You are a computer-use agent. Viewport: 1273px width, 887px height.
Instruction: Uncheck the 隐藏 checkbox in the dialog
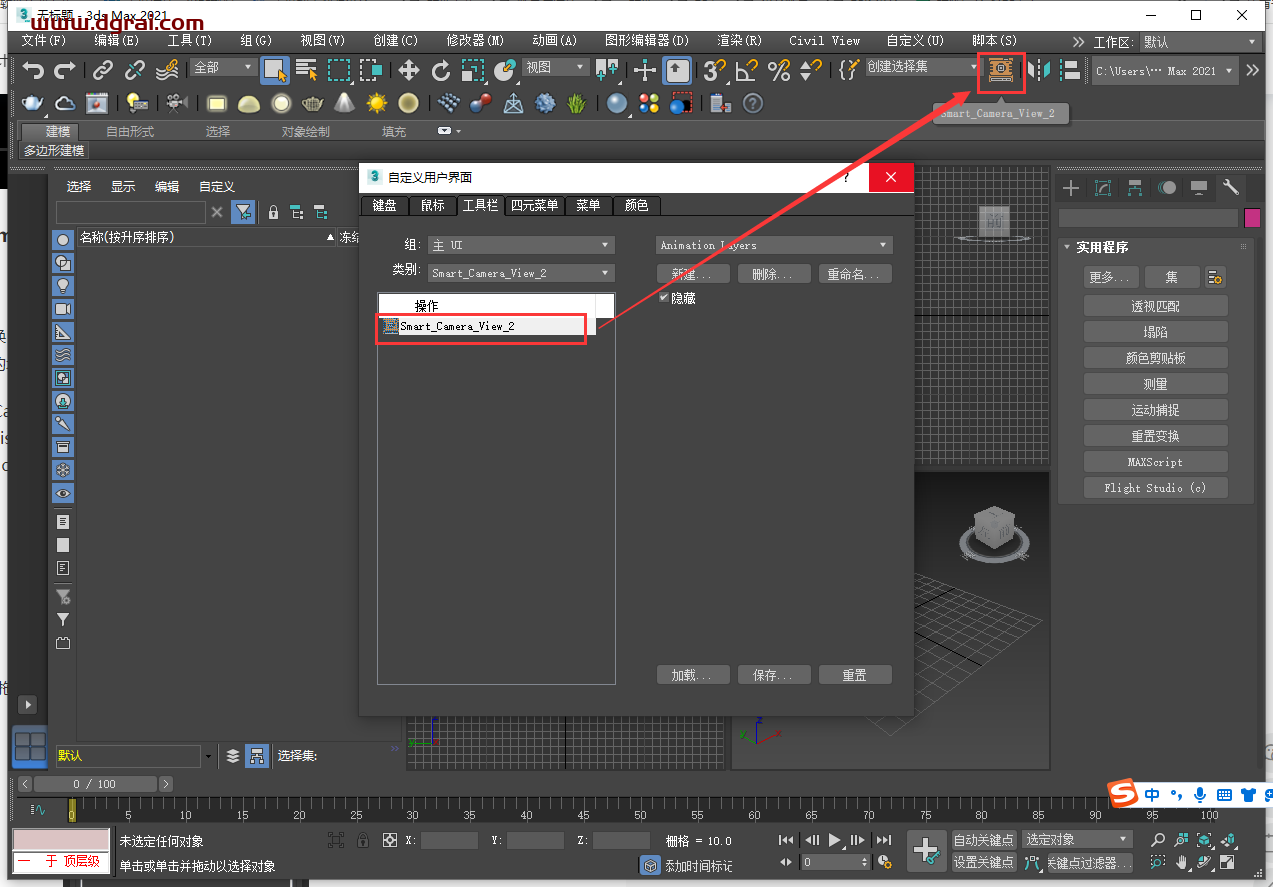[662, 297]
